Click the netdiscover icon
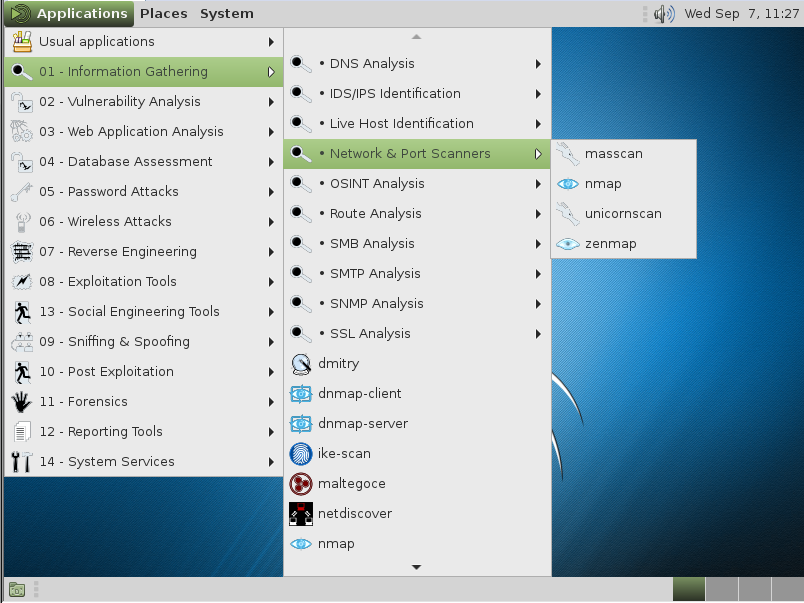 pyautogui.click(x=301, y=514)
